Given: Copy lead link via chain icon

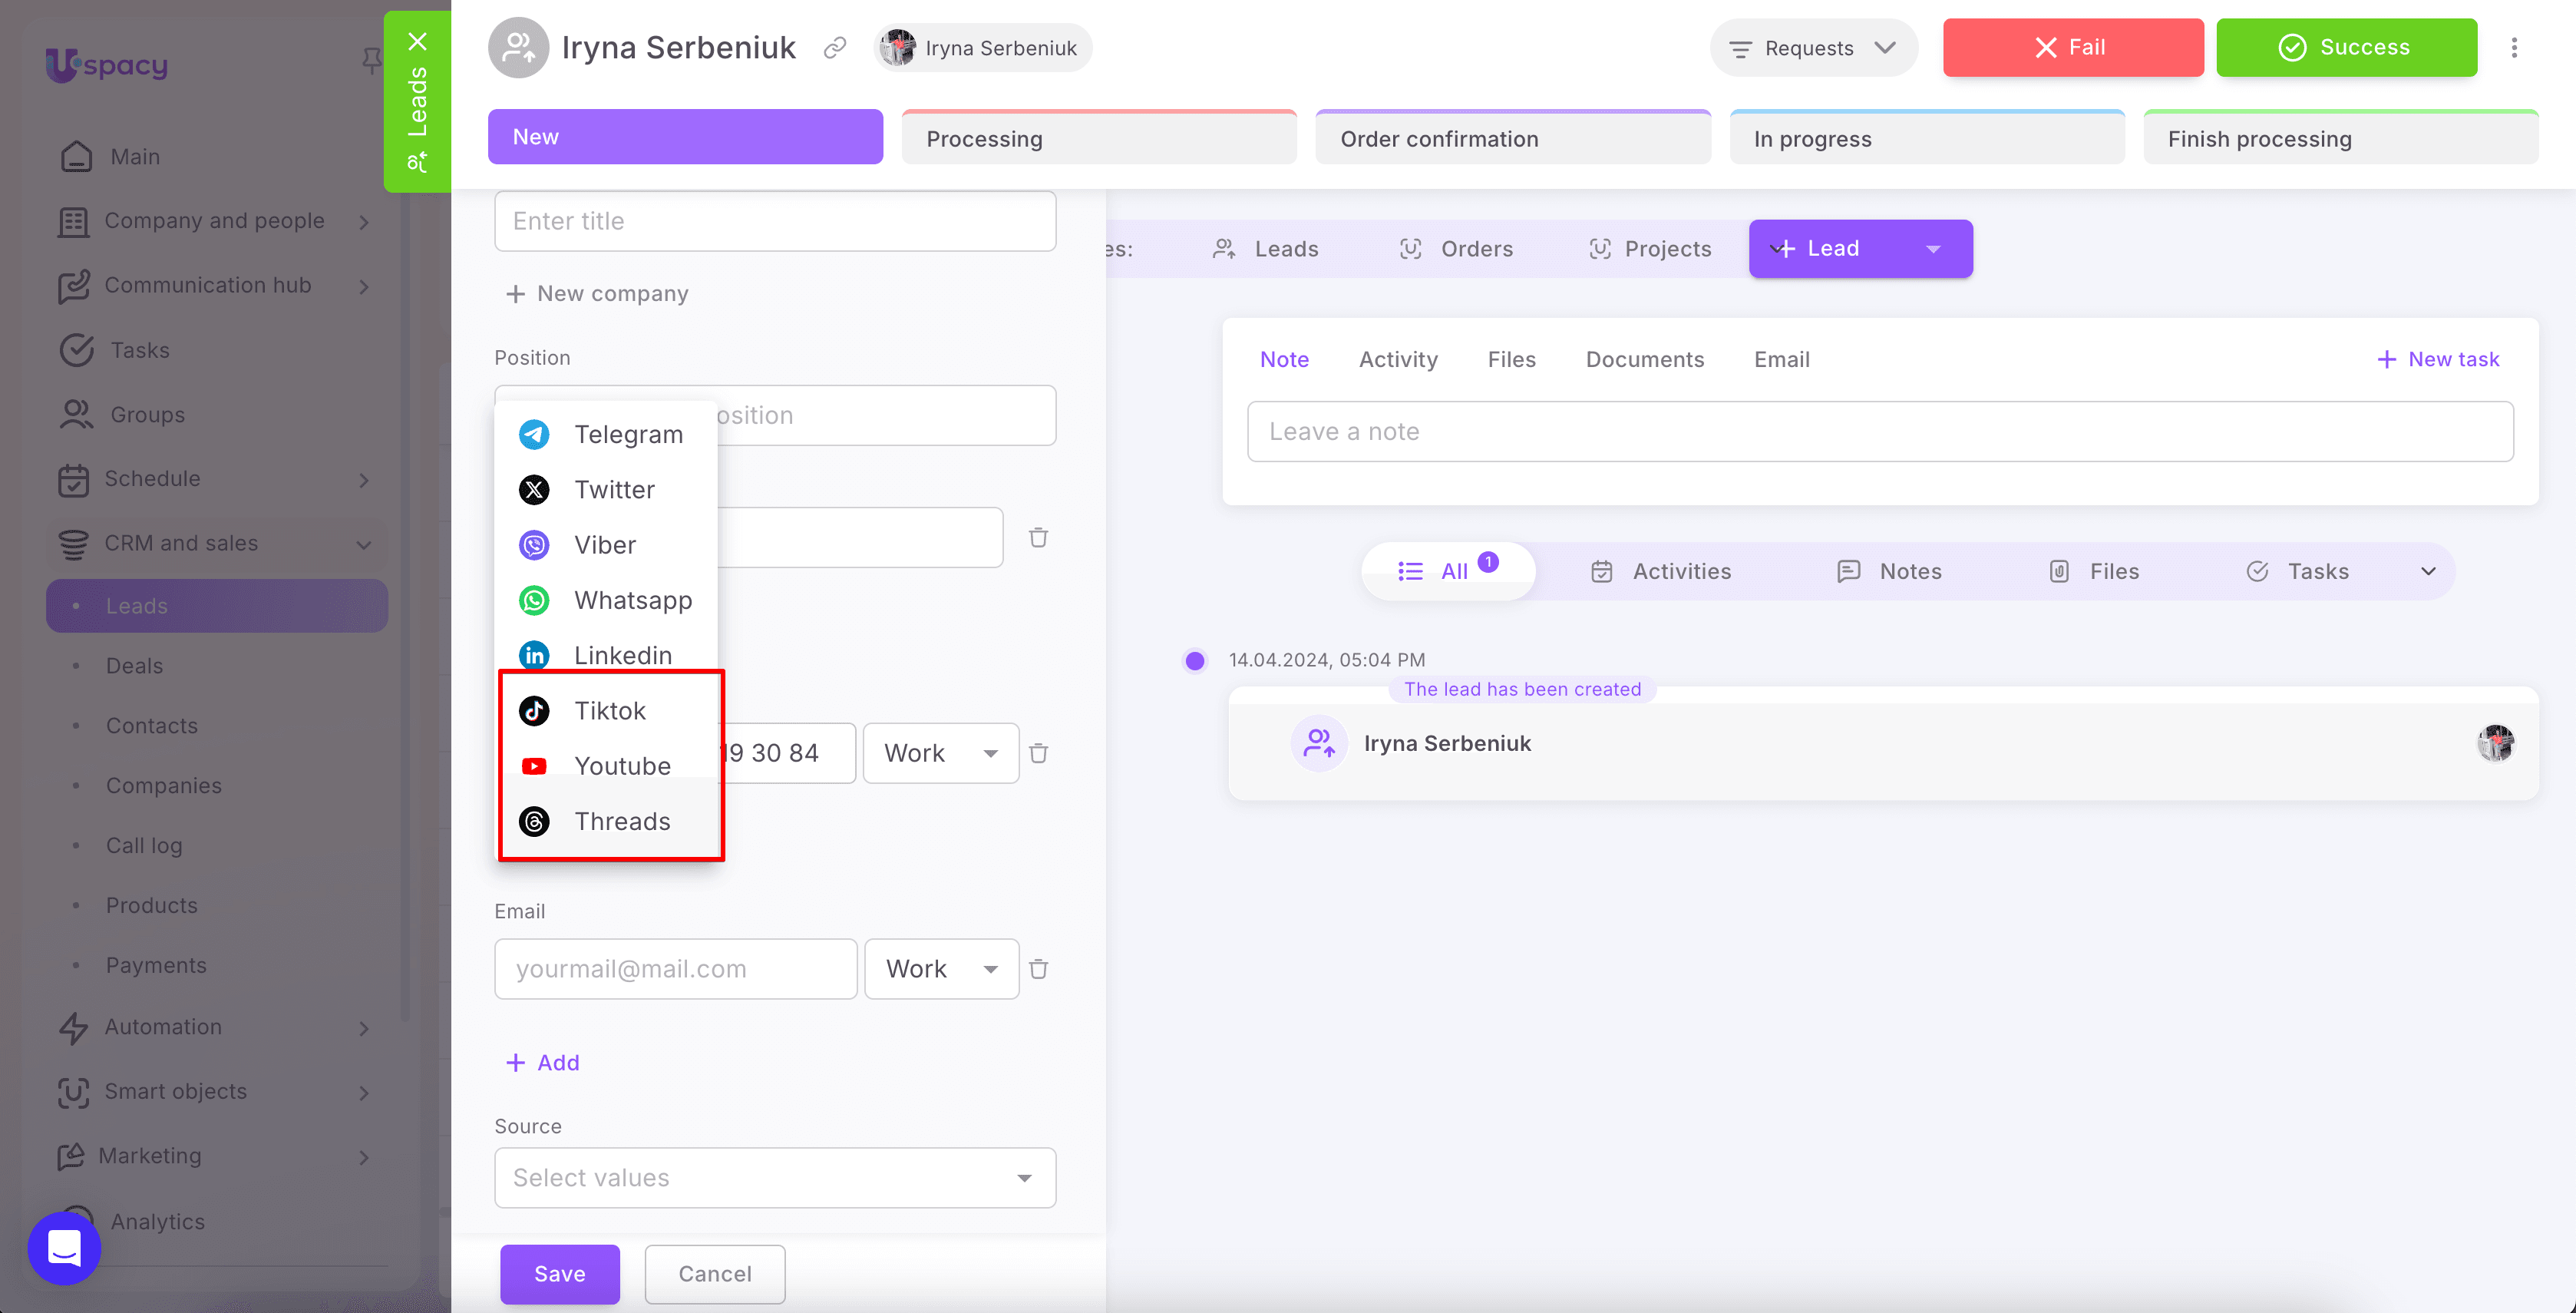Looking at the screenshot, I should (x=835, y=48).
